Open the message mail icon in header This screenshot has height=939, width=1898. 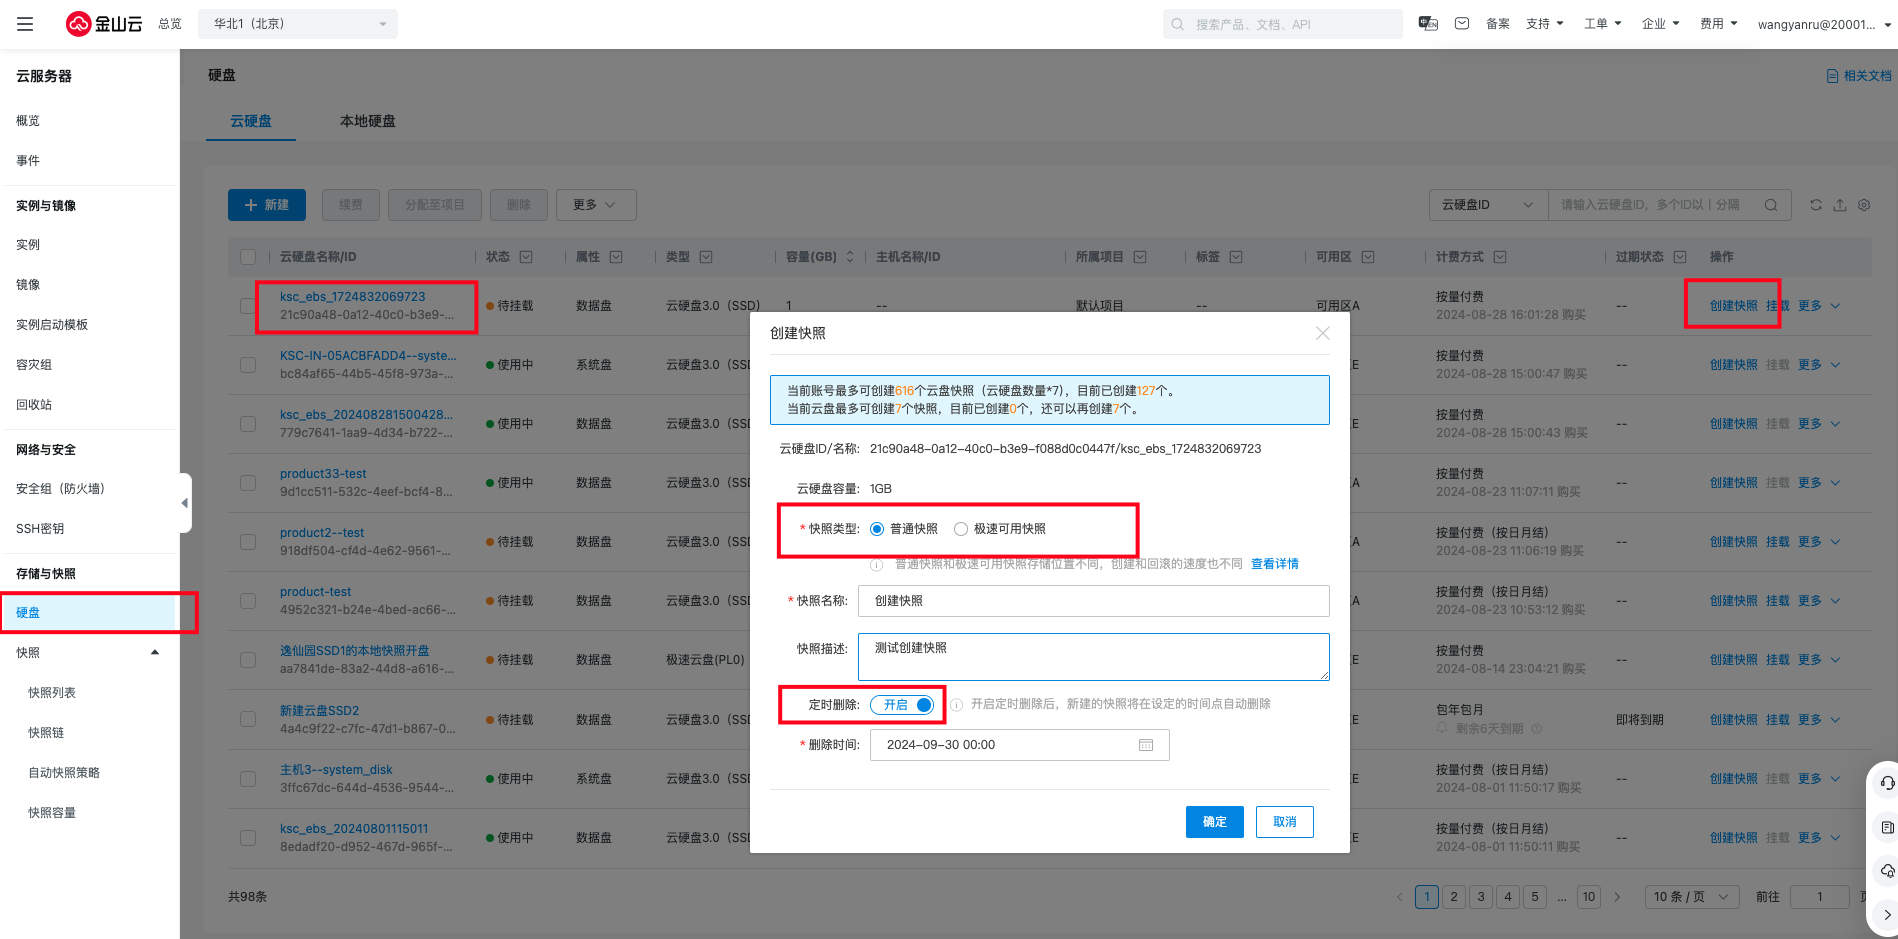(1461, 24)
